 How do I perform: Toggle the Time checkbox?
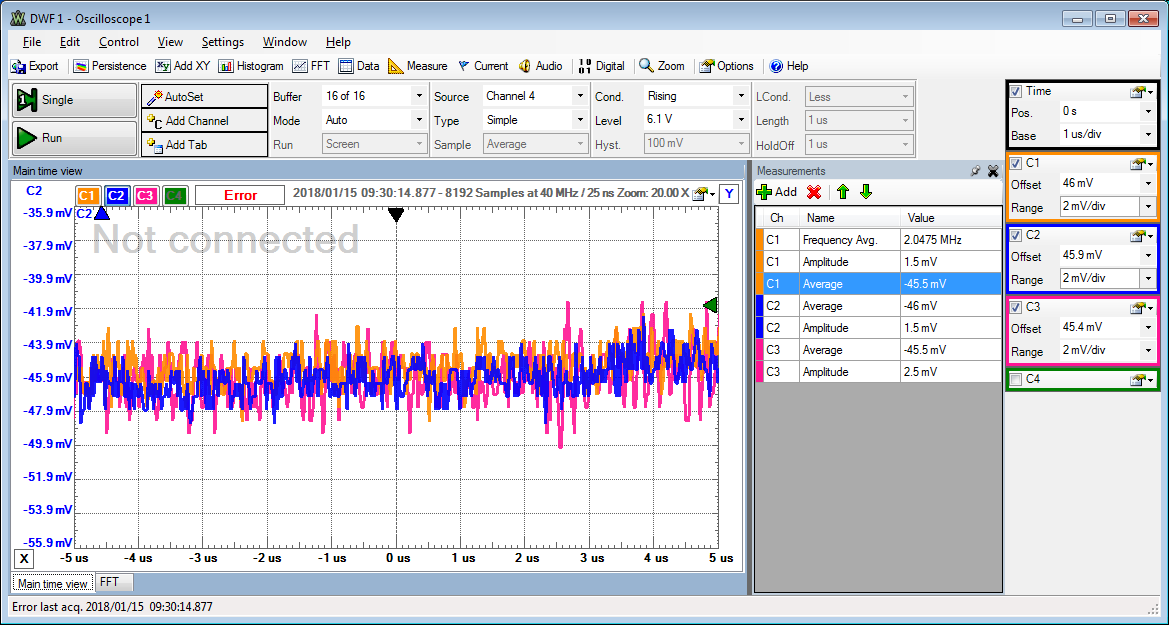(x=1016, y=91)
